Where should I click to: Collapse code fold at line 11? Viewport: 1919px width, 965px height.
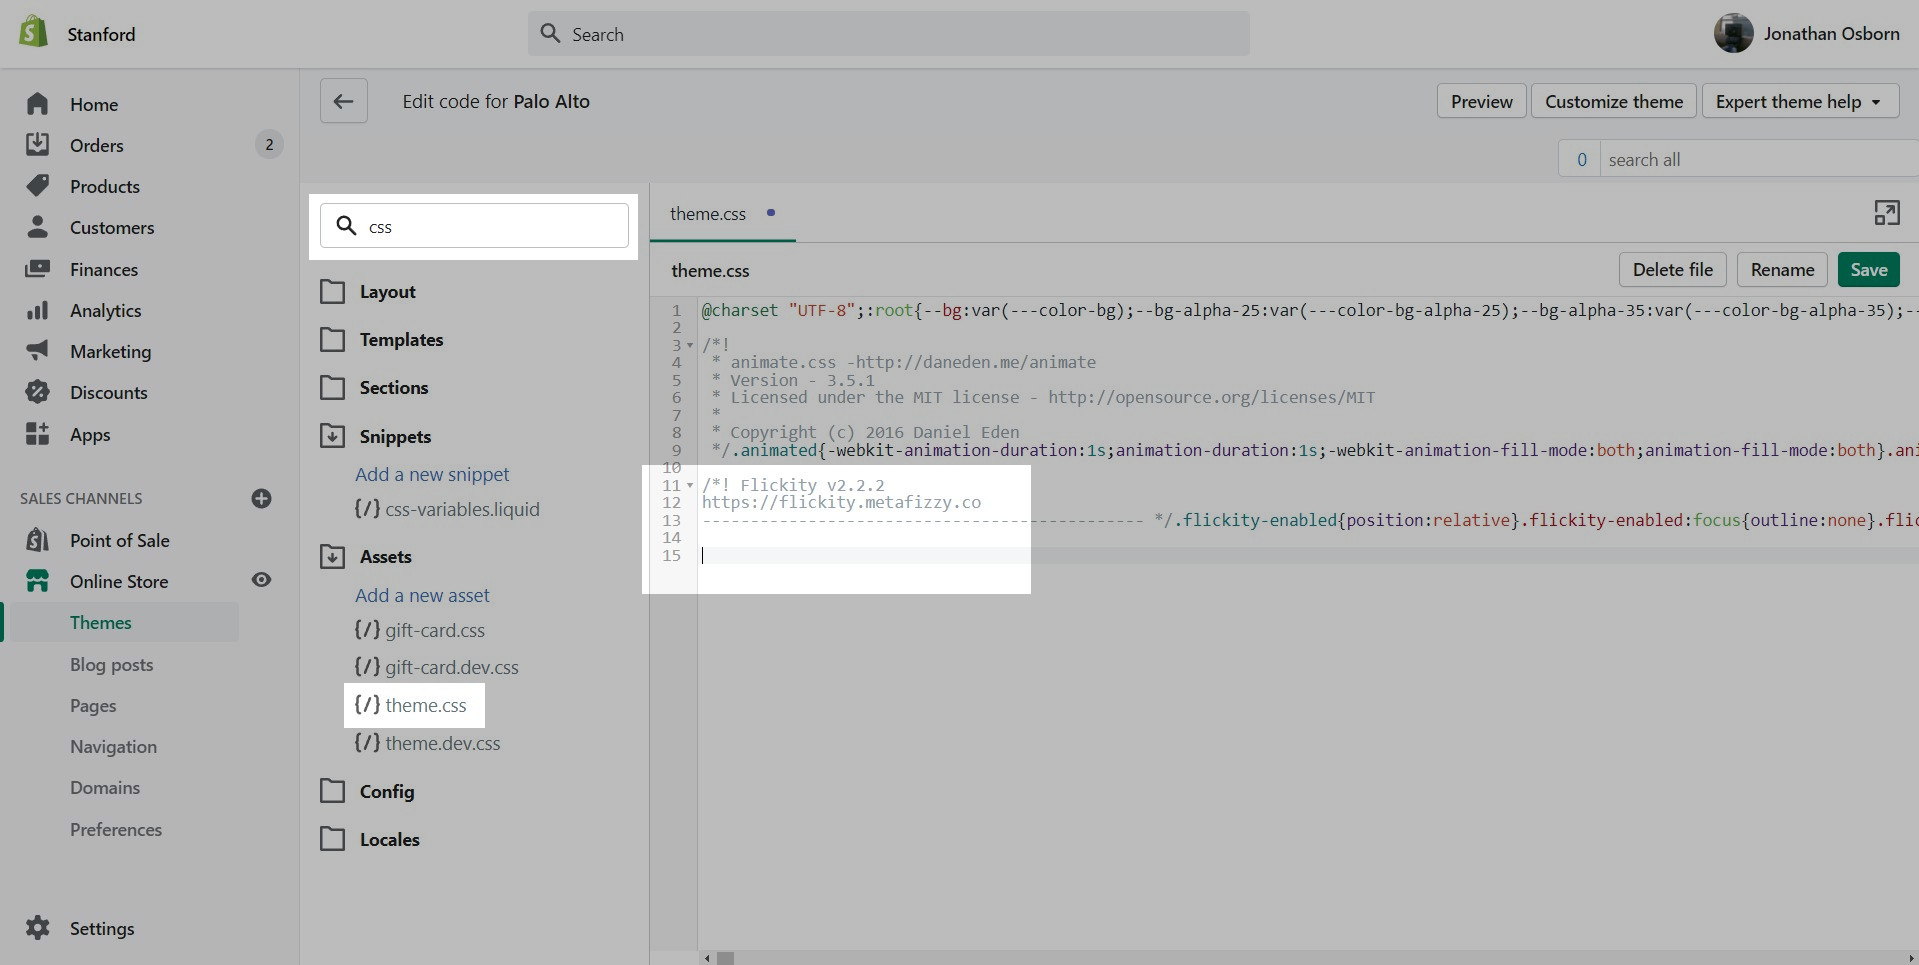690,486
